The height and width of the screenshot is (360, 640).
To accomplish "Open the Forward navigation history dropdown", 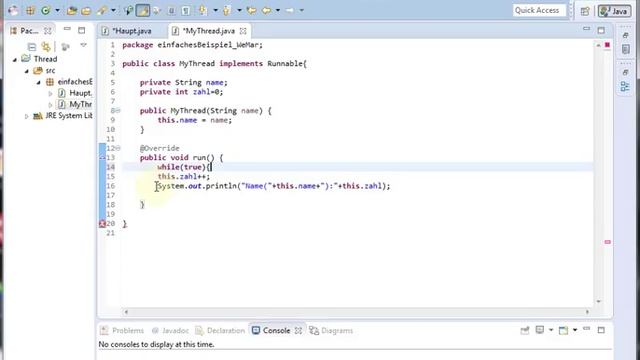I will (302, 11).
